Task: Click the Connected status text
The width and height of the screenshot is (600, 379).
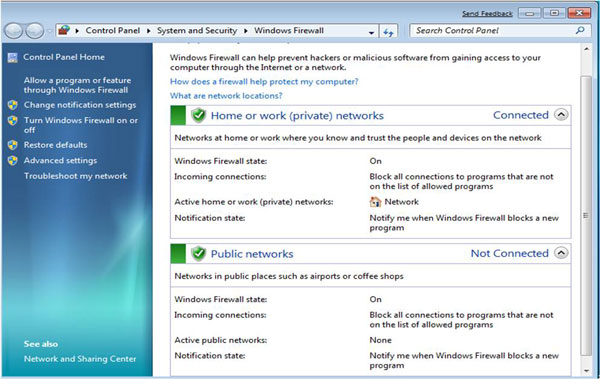Action: (521, 115)
